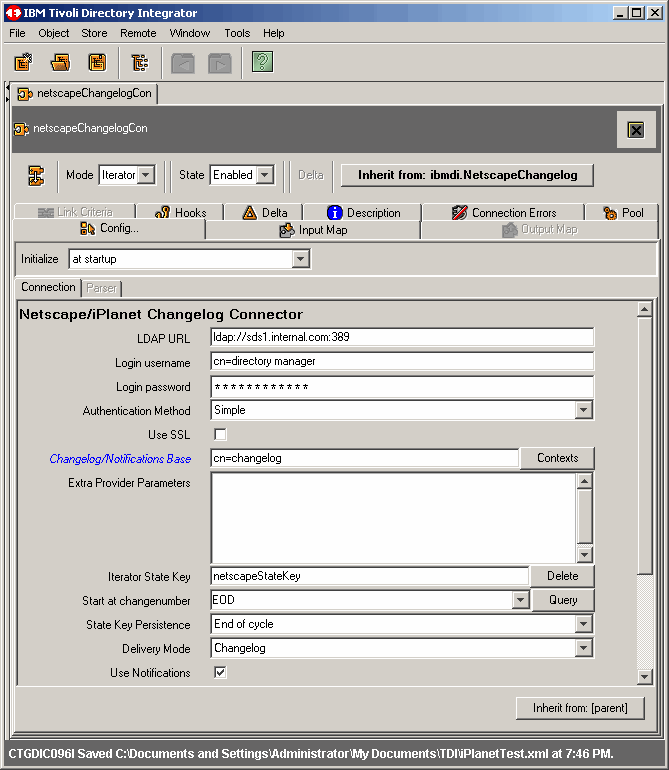The width and height of the screenshot is (669, 770).
Task: Open the Remote menu
Action: [138, 33]
